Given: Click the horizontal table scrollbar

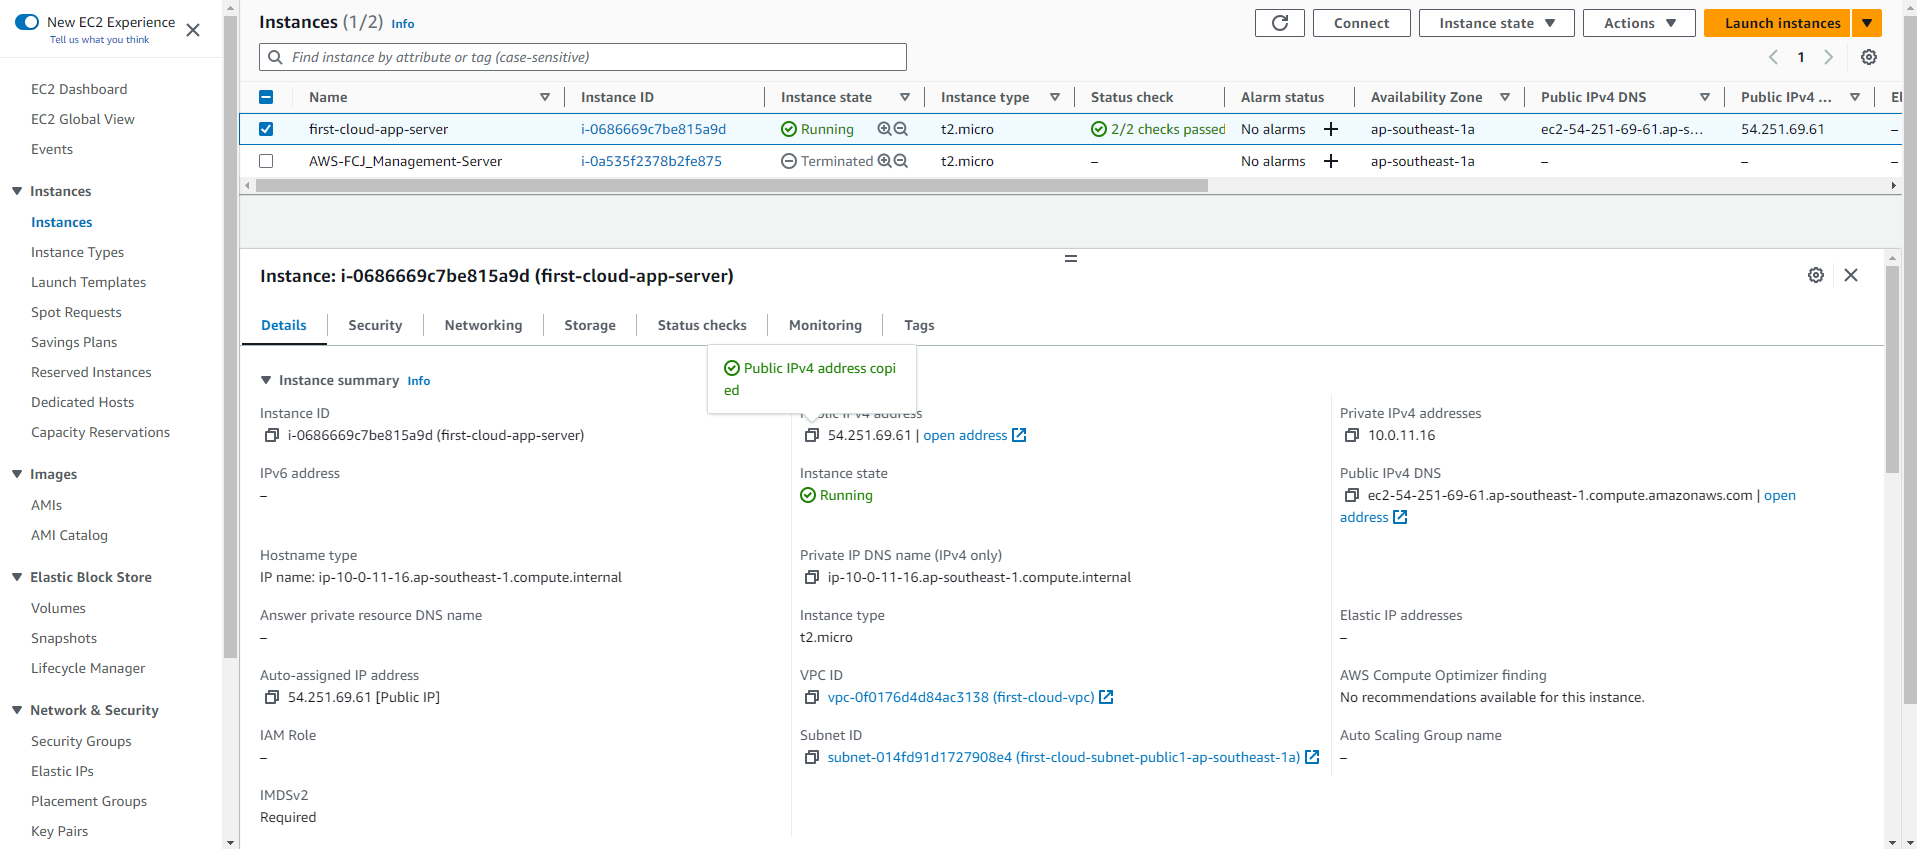Looking at the screenshot, I should click(x=732, y=186).
